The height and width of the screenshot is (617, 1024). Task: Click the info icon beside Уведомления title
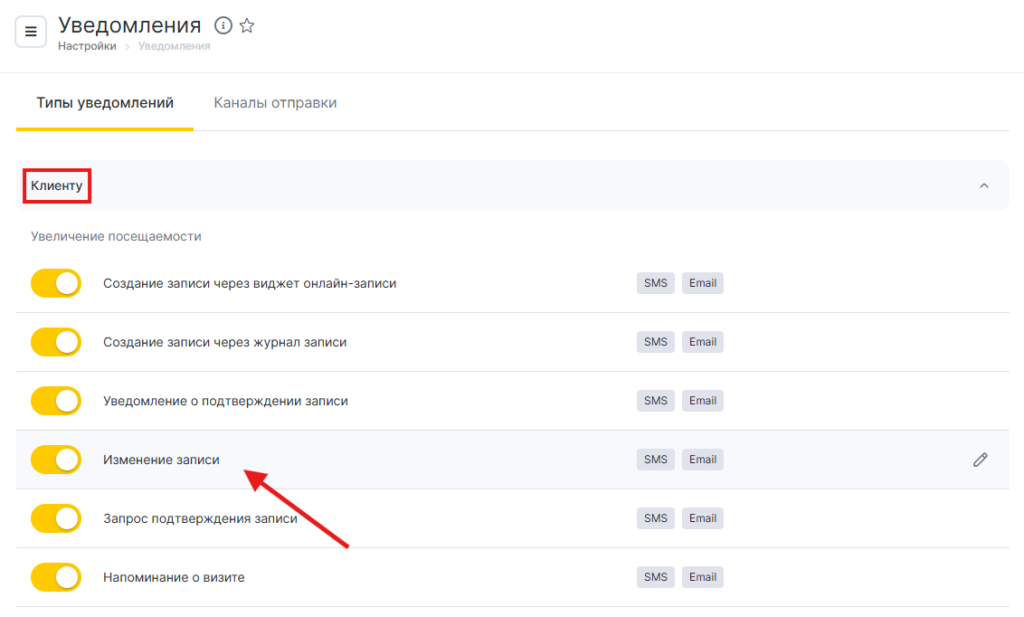(224, 26)
